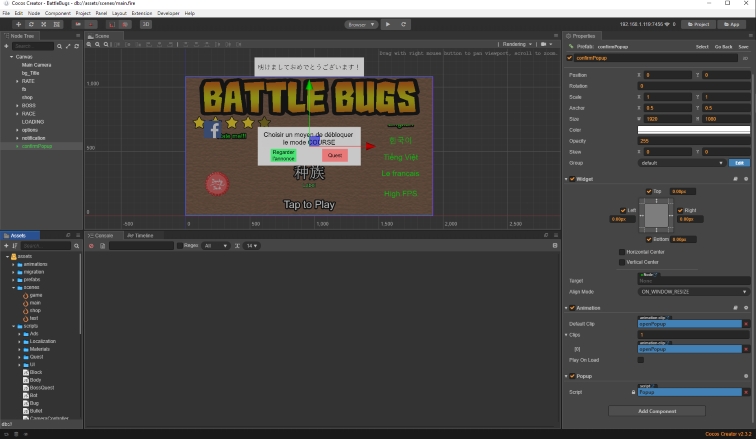Open the main scene asset

pyautogui.click(x=35, y=303)
